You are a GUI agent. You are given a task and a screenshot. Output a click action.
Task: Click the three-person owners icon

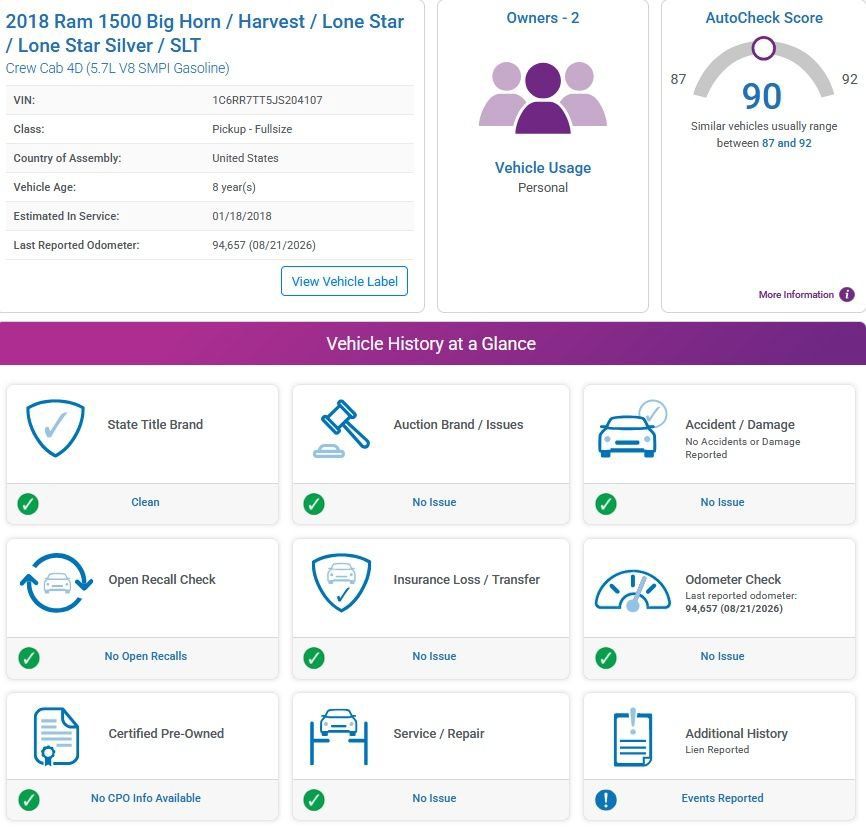(543, 98)
